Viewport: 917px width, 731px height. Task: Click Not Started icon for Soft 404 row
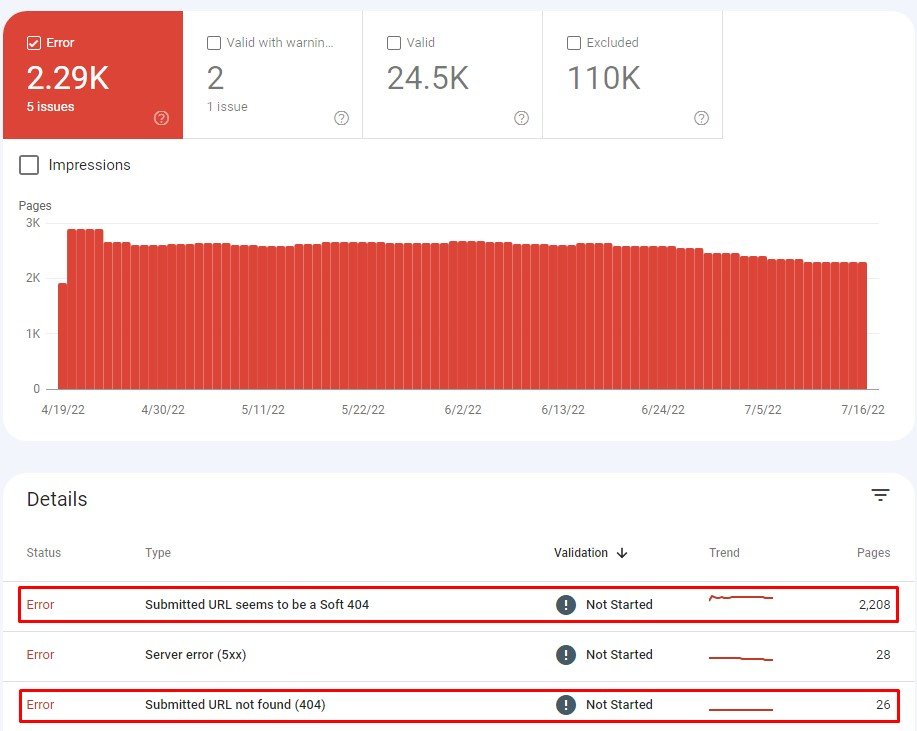click(566, 605)
